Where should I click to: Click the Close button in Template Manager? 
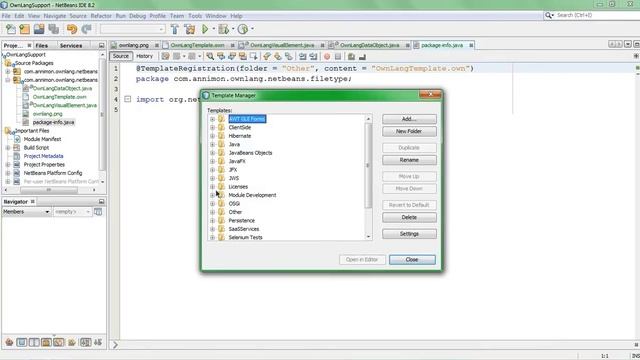coord(412,260)
